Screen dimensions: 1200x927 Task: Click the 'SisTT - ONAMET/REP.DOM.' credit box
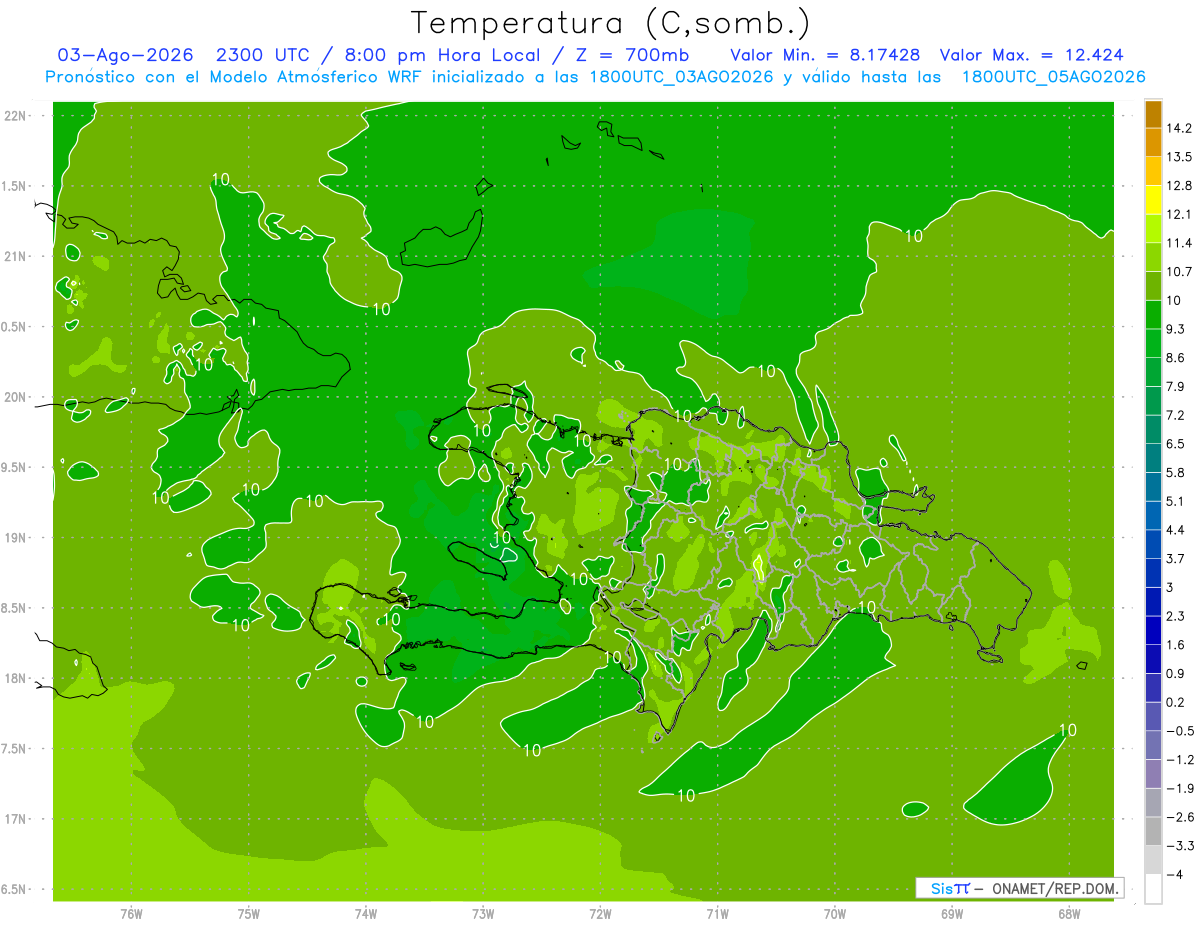coord(1019,888)
